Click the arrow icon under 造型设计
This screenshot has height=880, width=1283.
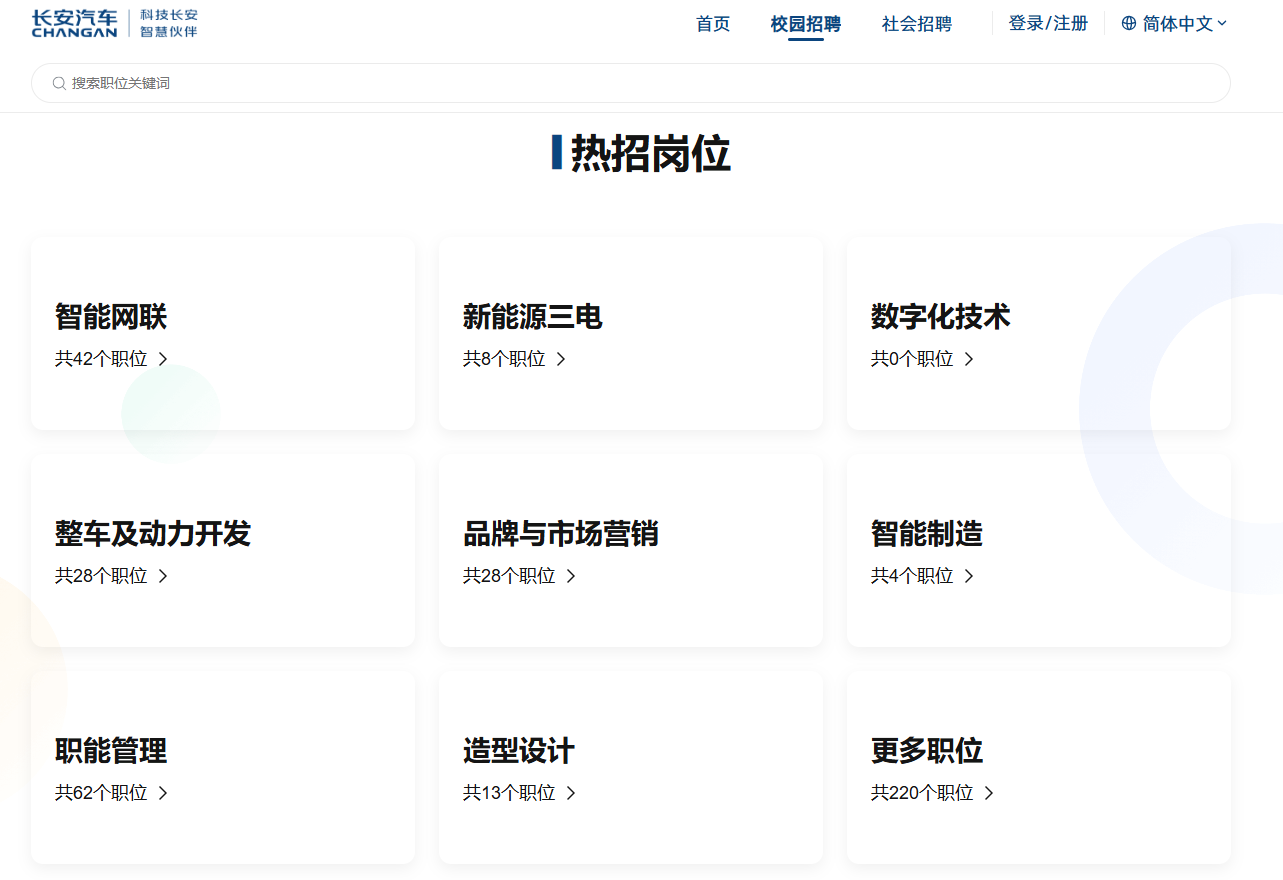pos(570,792)
